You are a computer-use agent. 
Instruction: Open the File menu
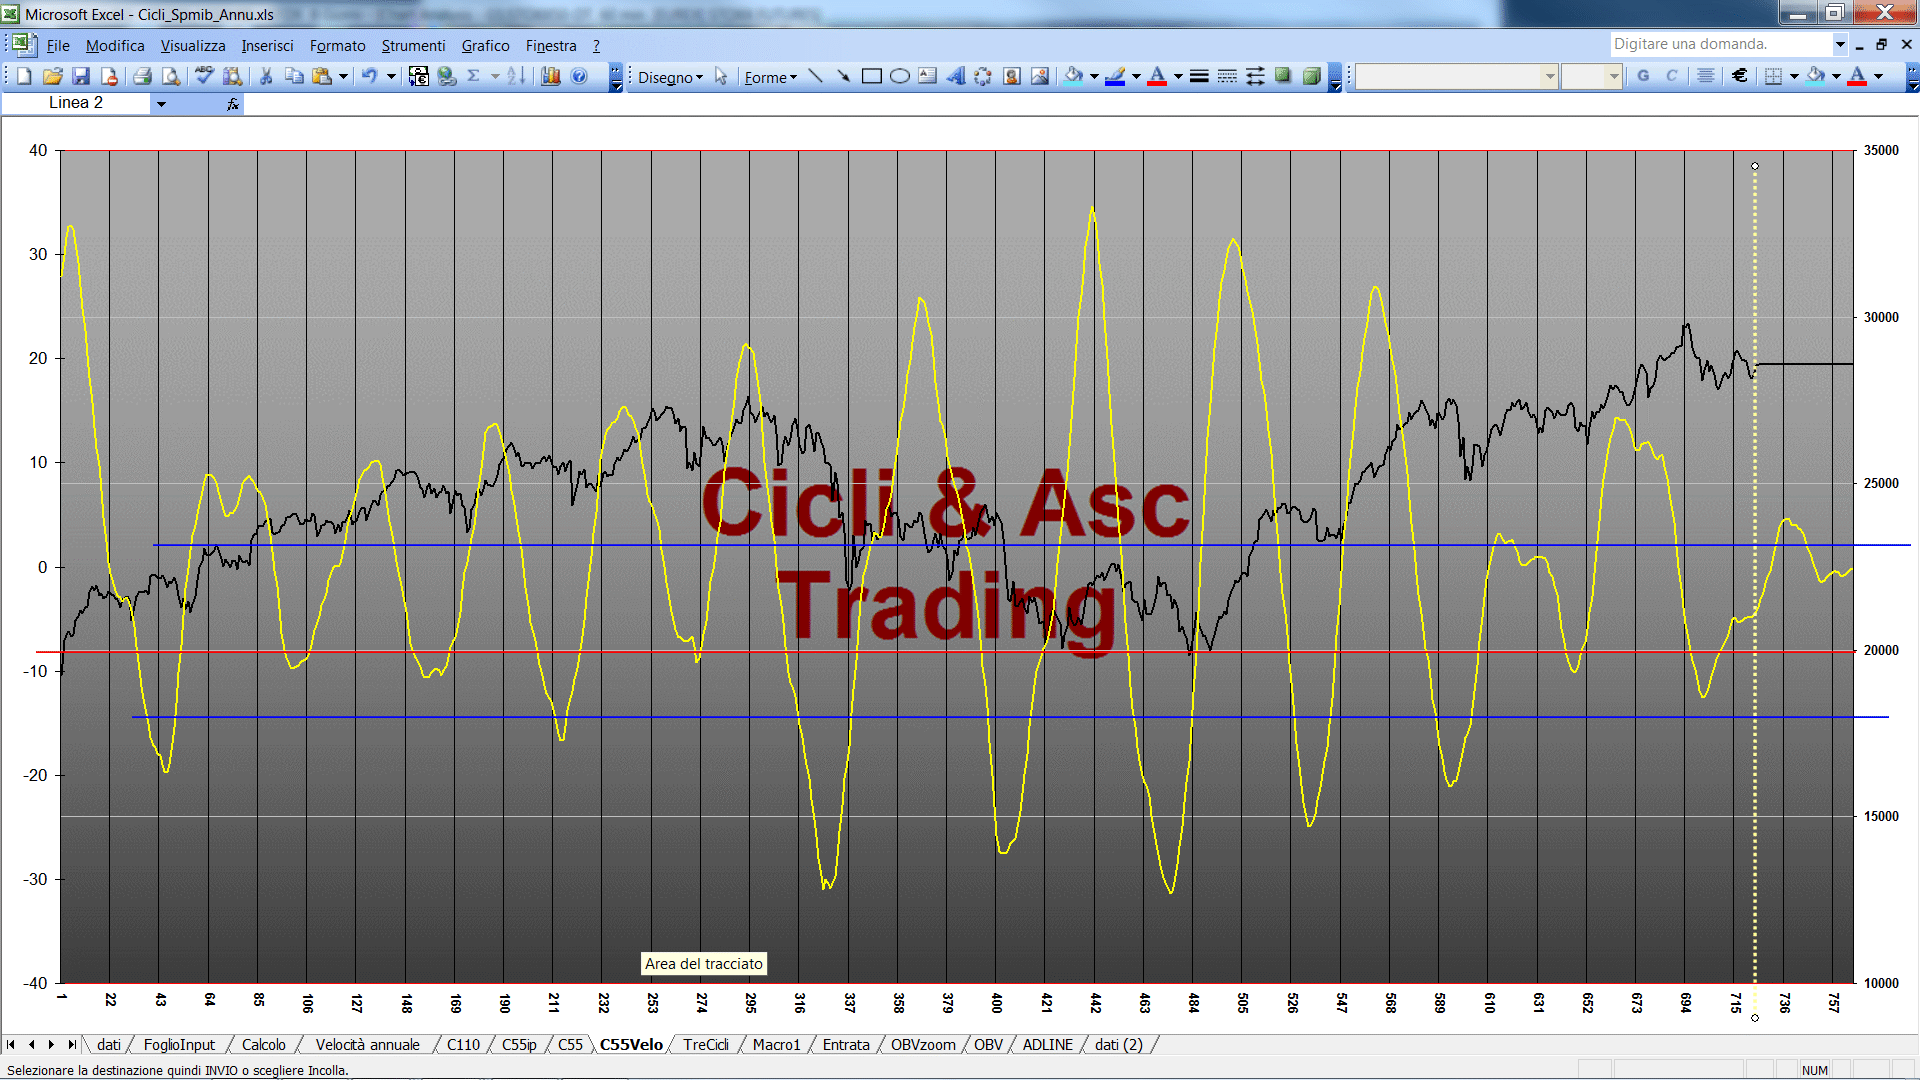58,45
